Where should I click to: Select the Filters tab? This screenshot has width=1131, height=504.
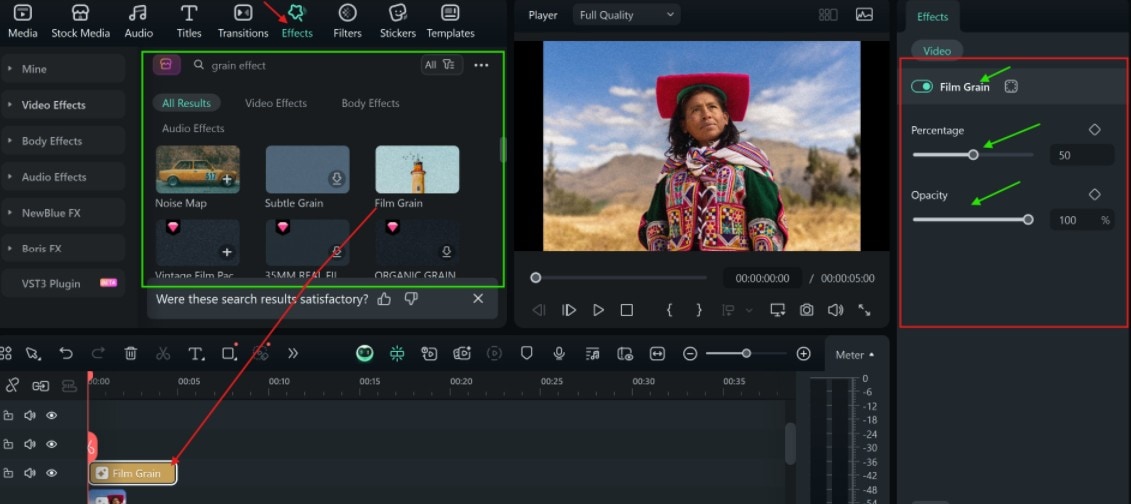tap(348, 22)
